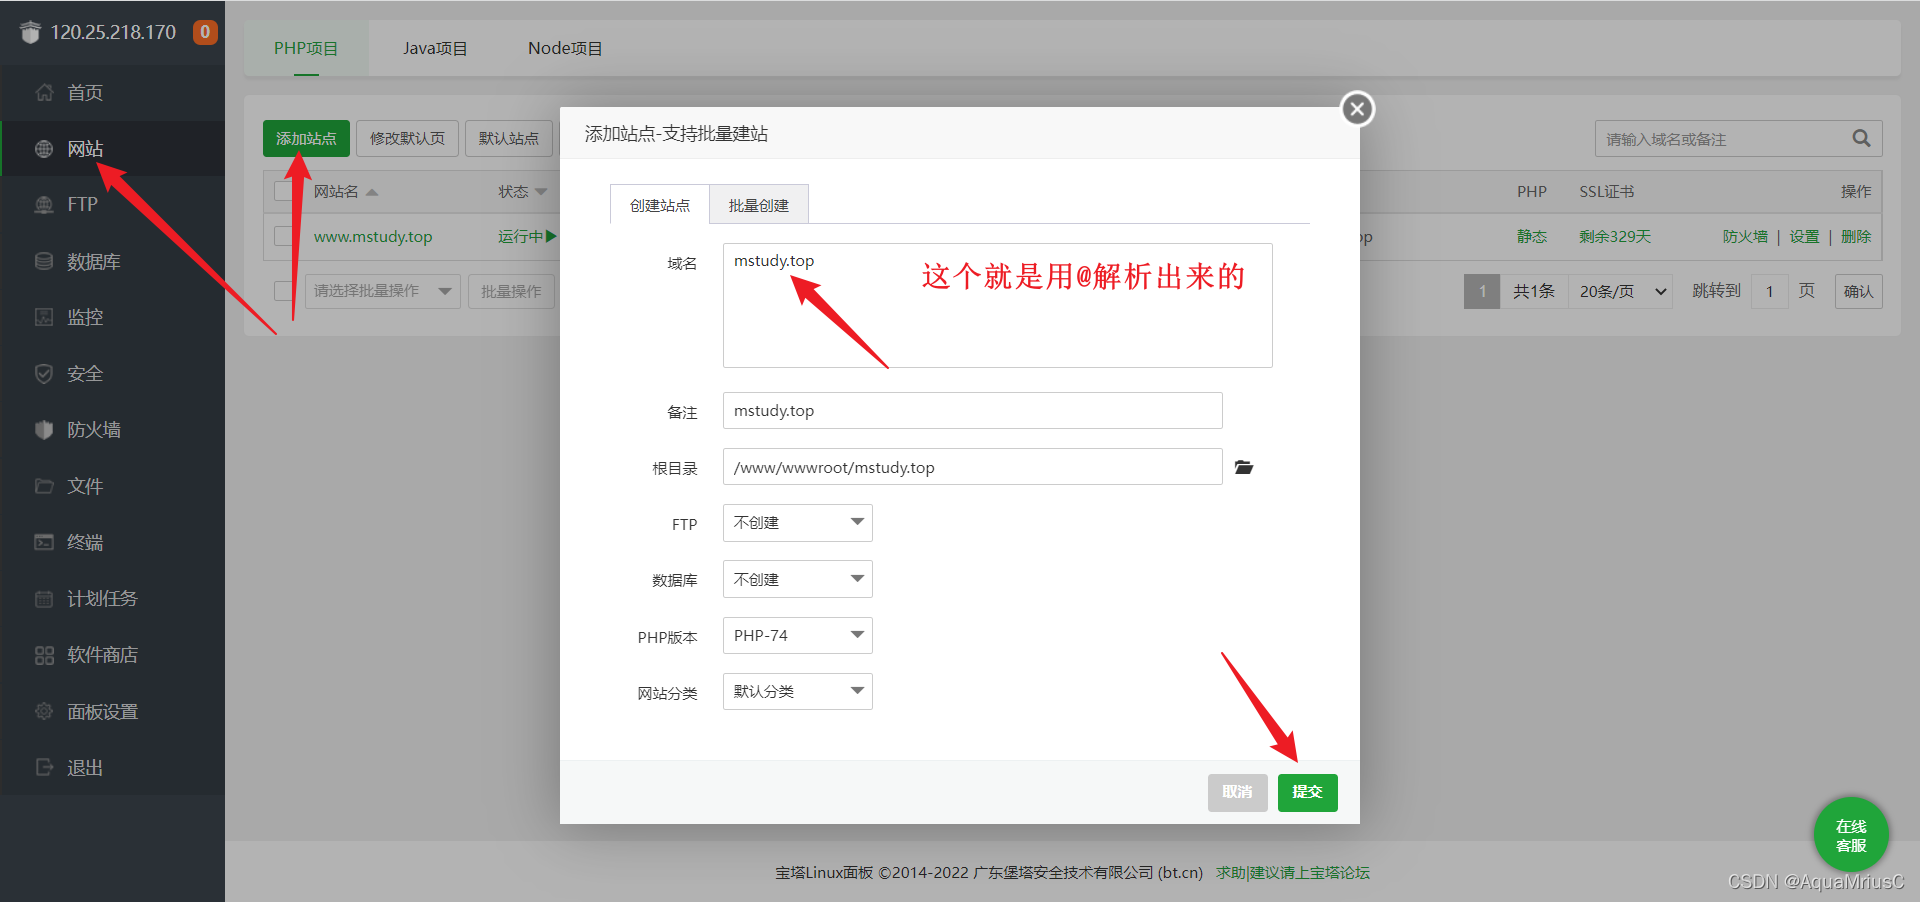Open the 文件 folder icon in sidebar
The image size is (1920, 902).
[x=44, y=486]
